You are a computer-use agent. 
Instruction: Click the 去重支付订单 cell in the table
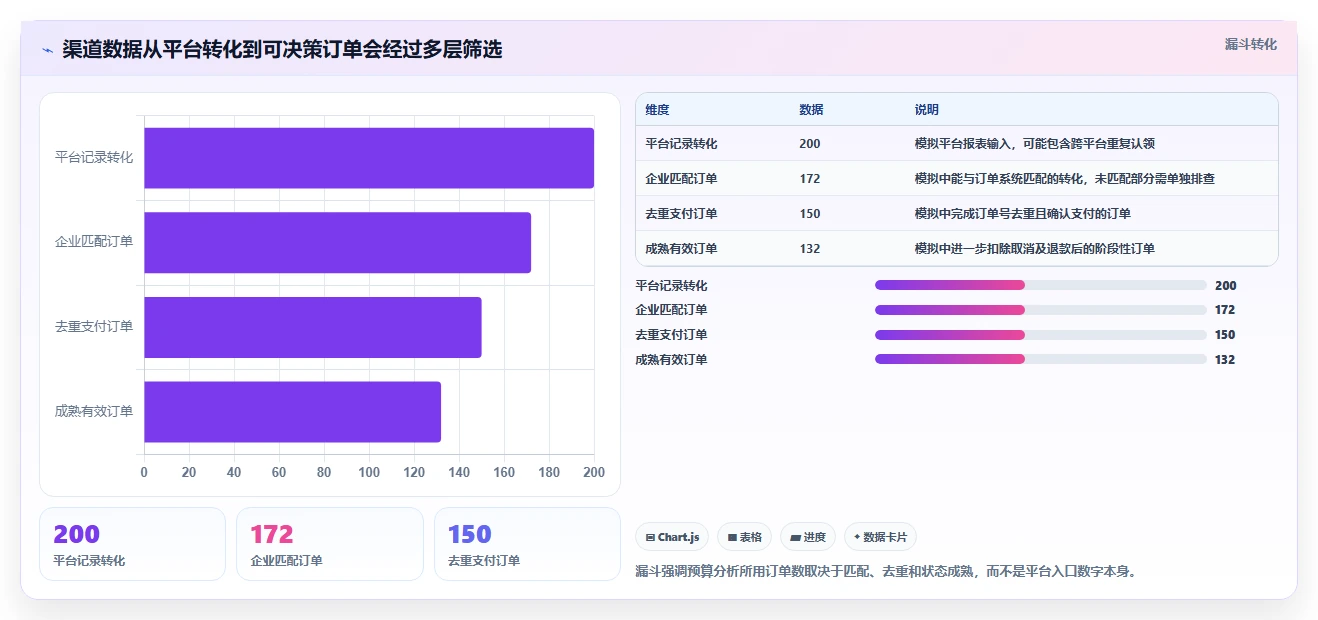(681, 214)
